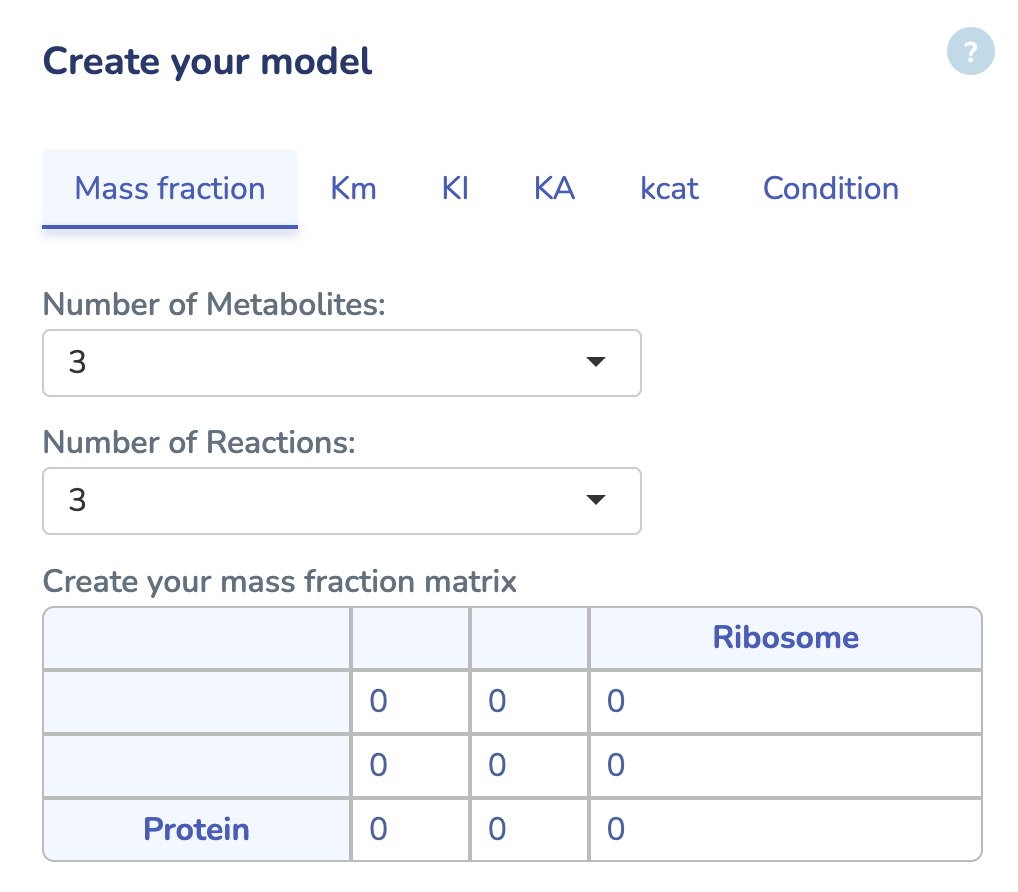Click the Ribosome column header

[x=786, y=637]
